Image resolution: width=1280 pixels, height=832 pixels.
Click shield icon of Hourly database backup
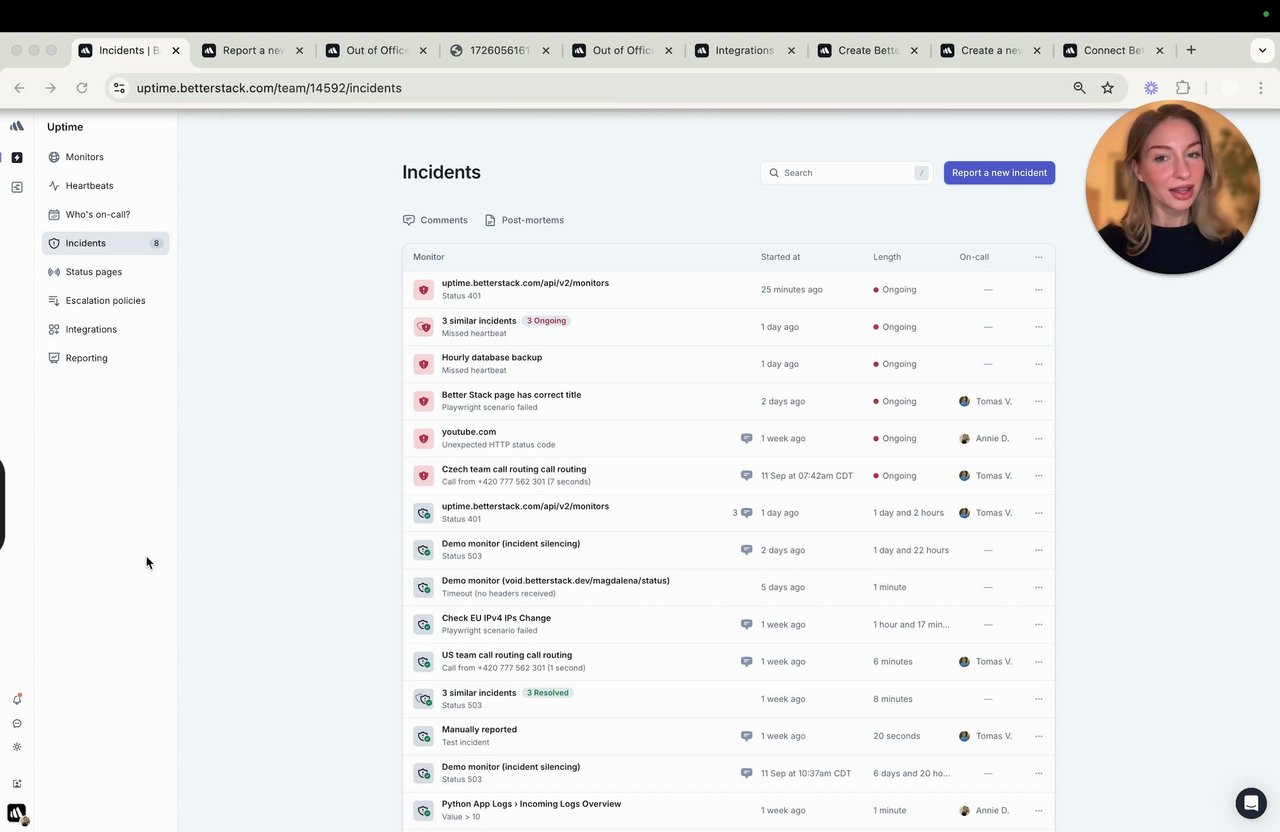[x=423, y=364]
